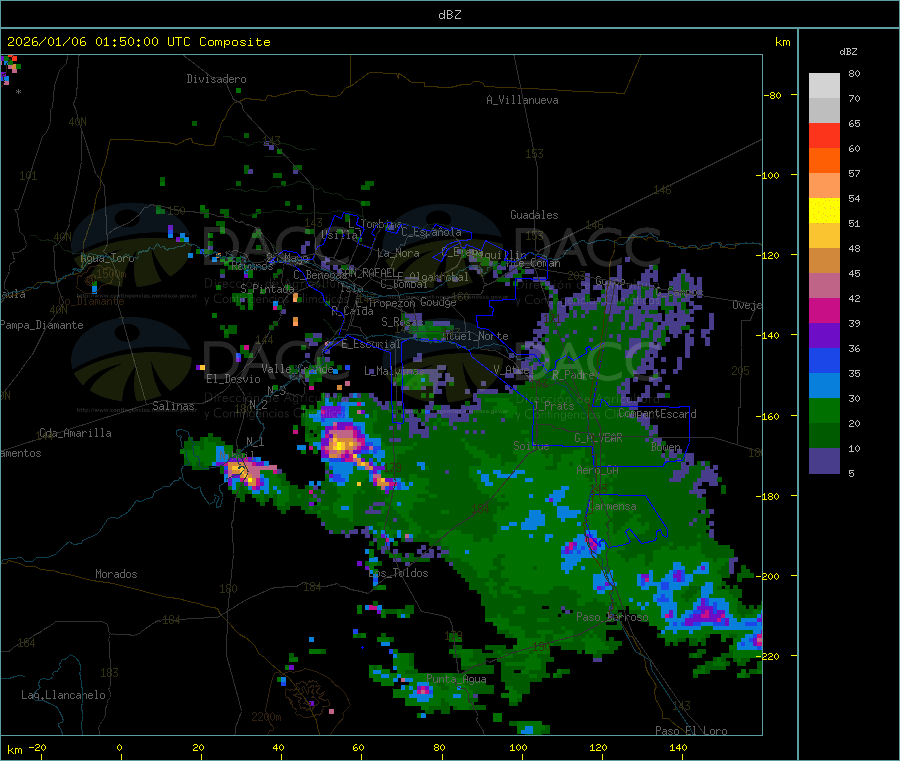
Task: Click the '2200m' elevation label near the volcano
Action: point(266,717)
